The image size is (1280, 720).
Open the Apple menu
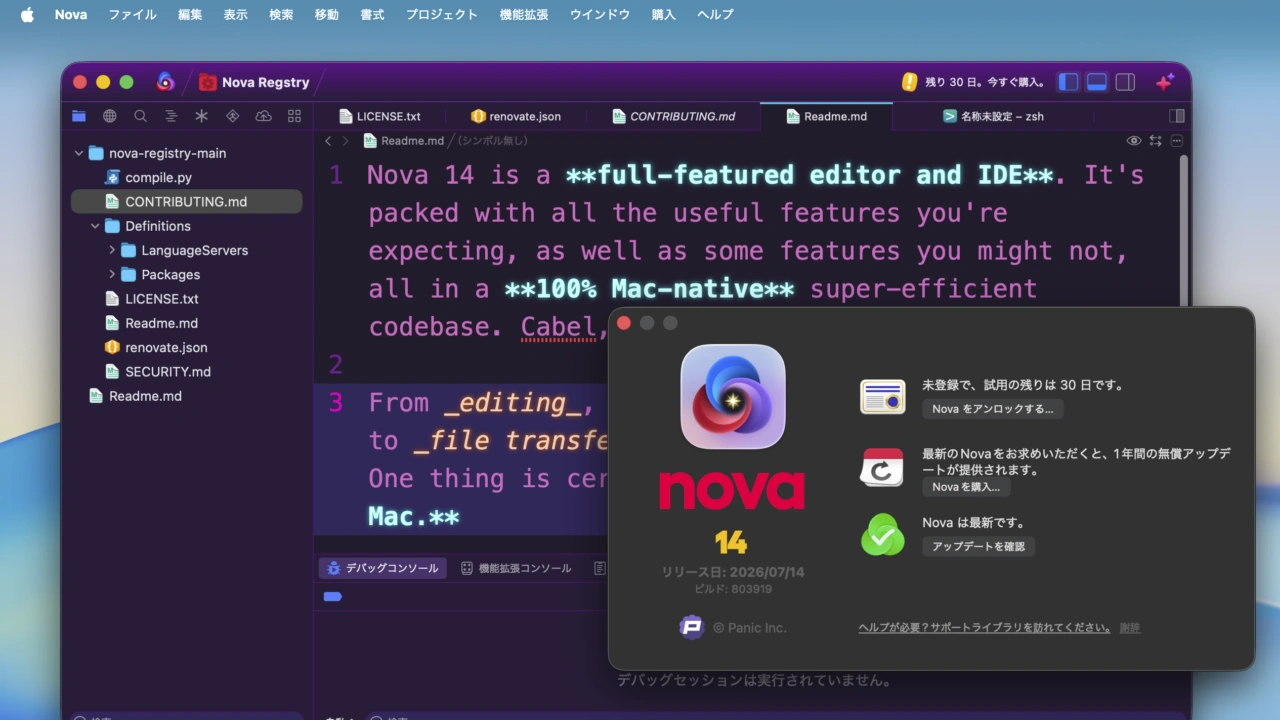pyautogui.click(x=27, y=14)
